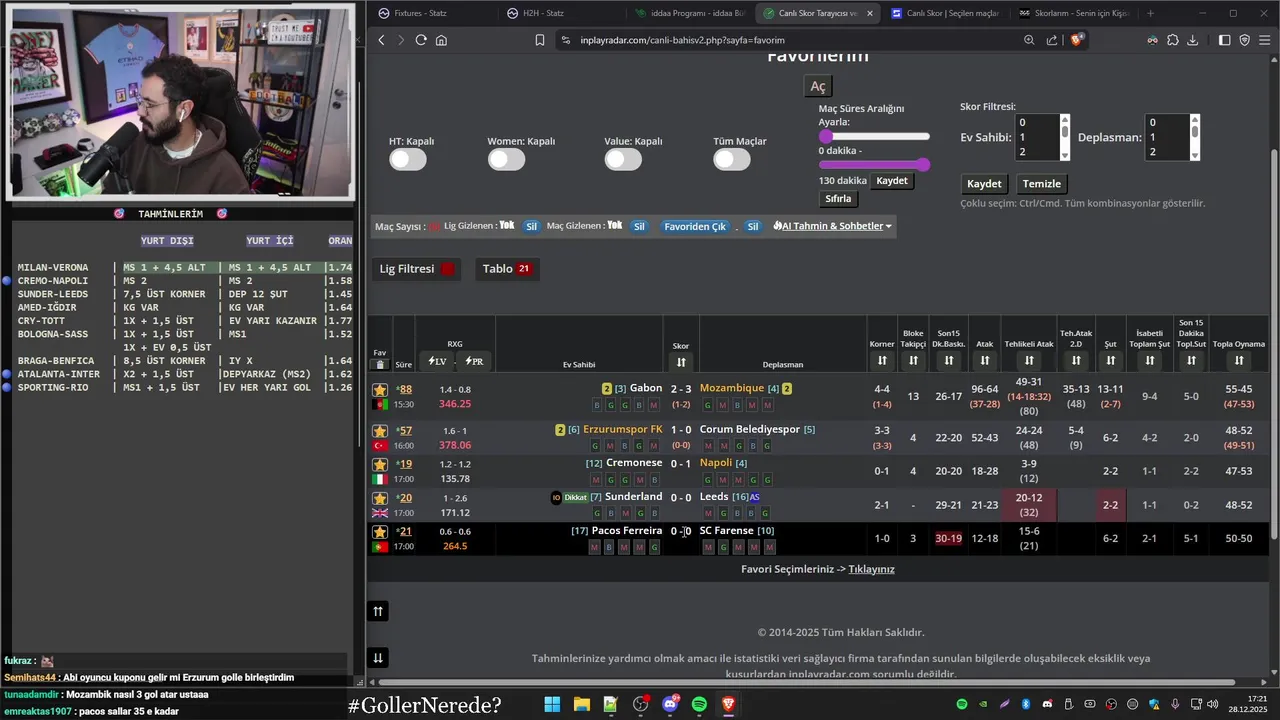Select score 1 in Ev Sahibi list
This screenshot has width=1280, height=720.
click(1036, 137)
